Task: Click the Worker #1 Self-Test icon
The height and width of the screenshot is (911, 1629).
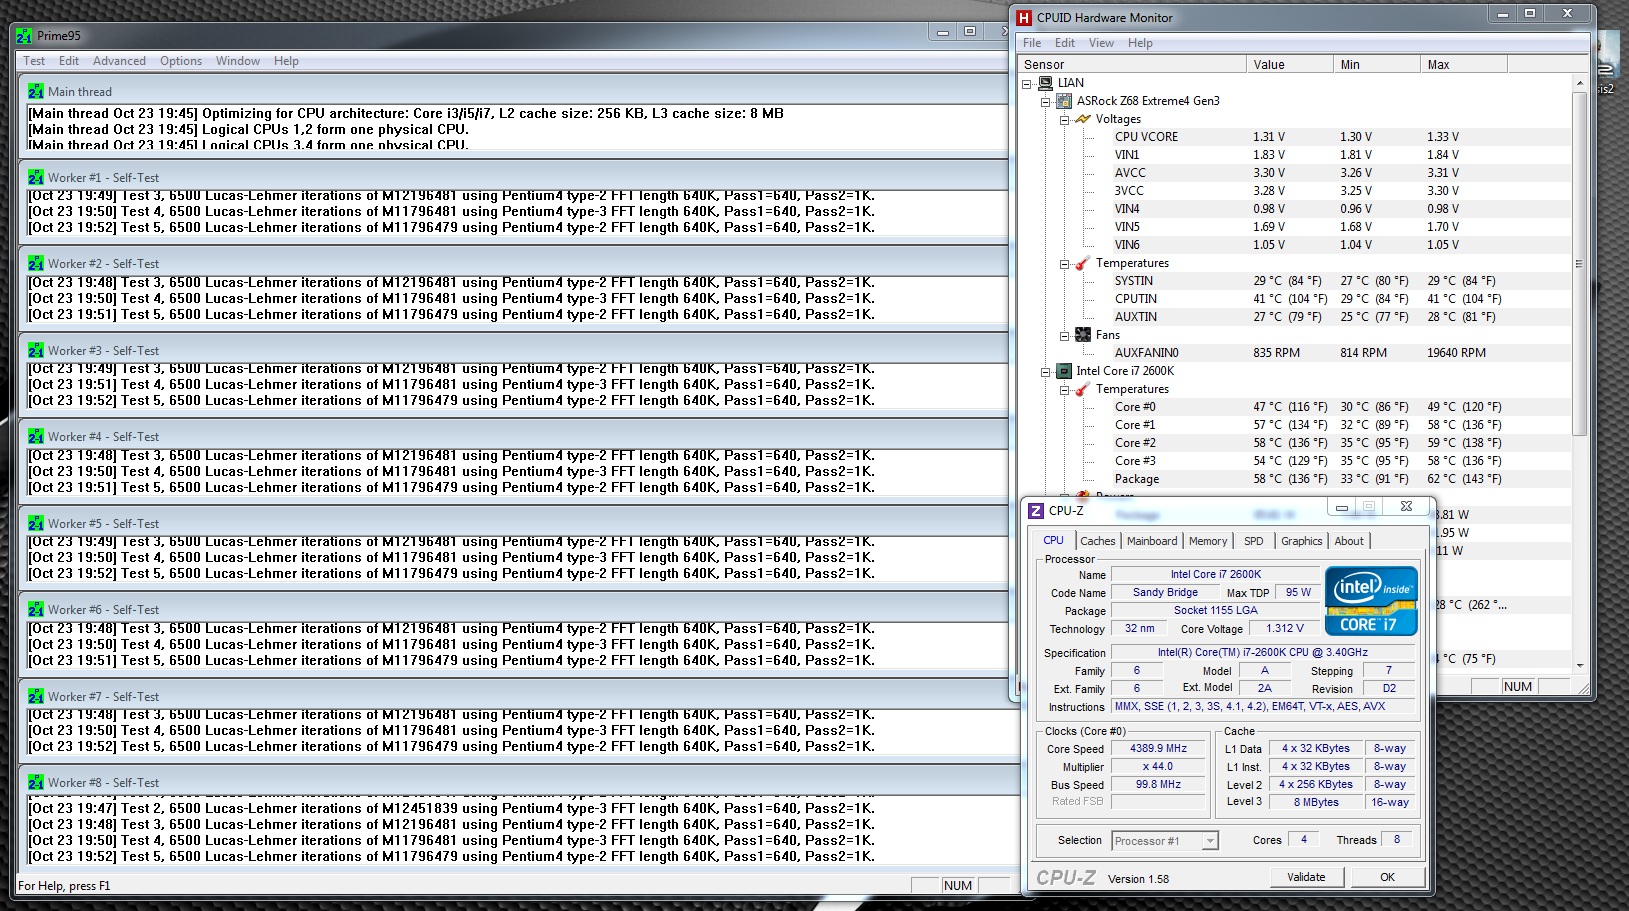Action: [36, 177]
